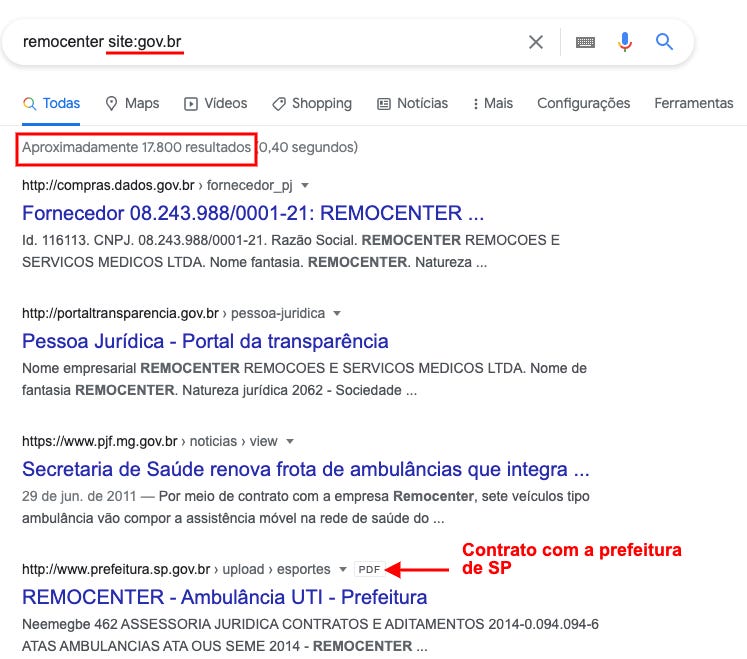
Task: Expand options arrow next to pjf.mg.gov.br result
Action: click(x=290, y=442)
